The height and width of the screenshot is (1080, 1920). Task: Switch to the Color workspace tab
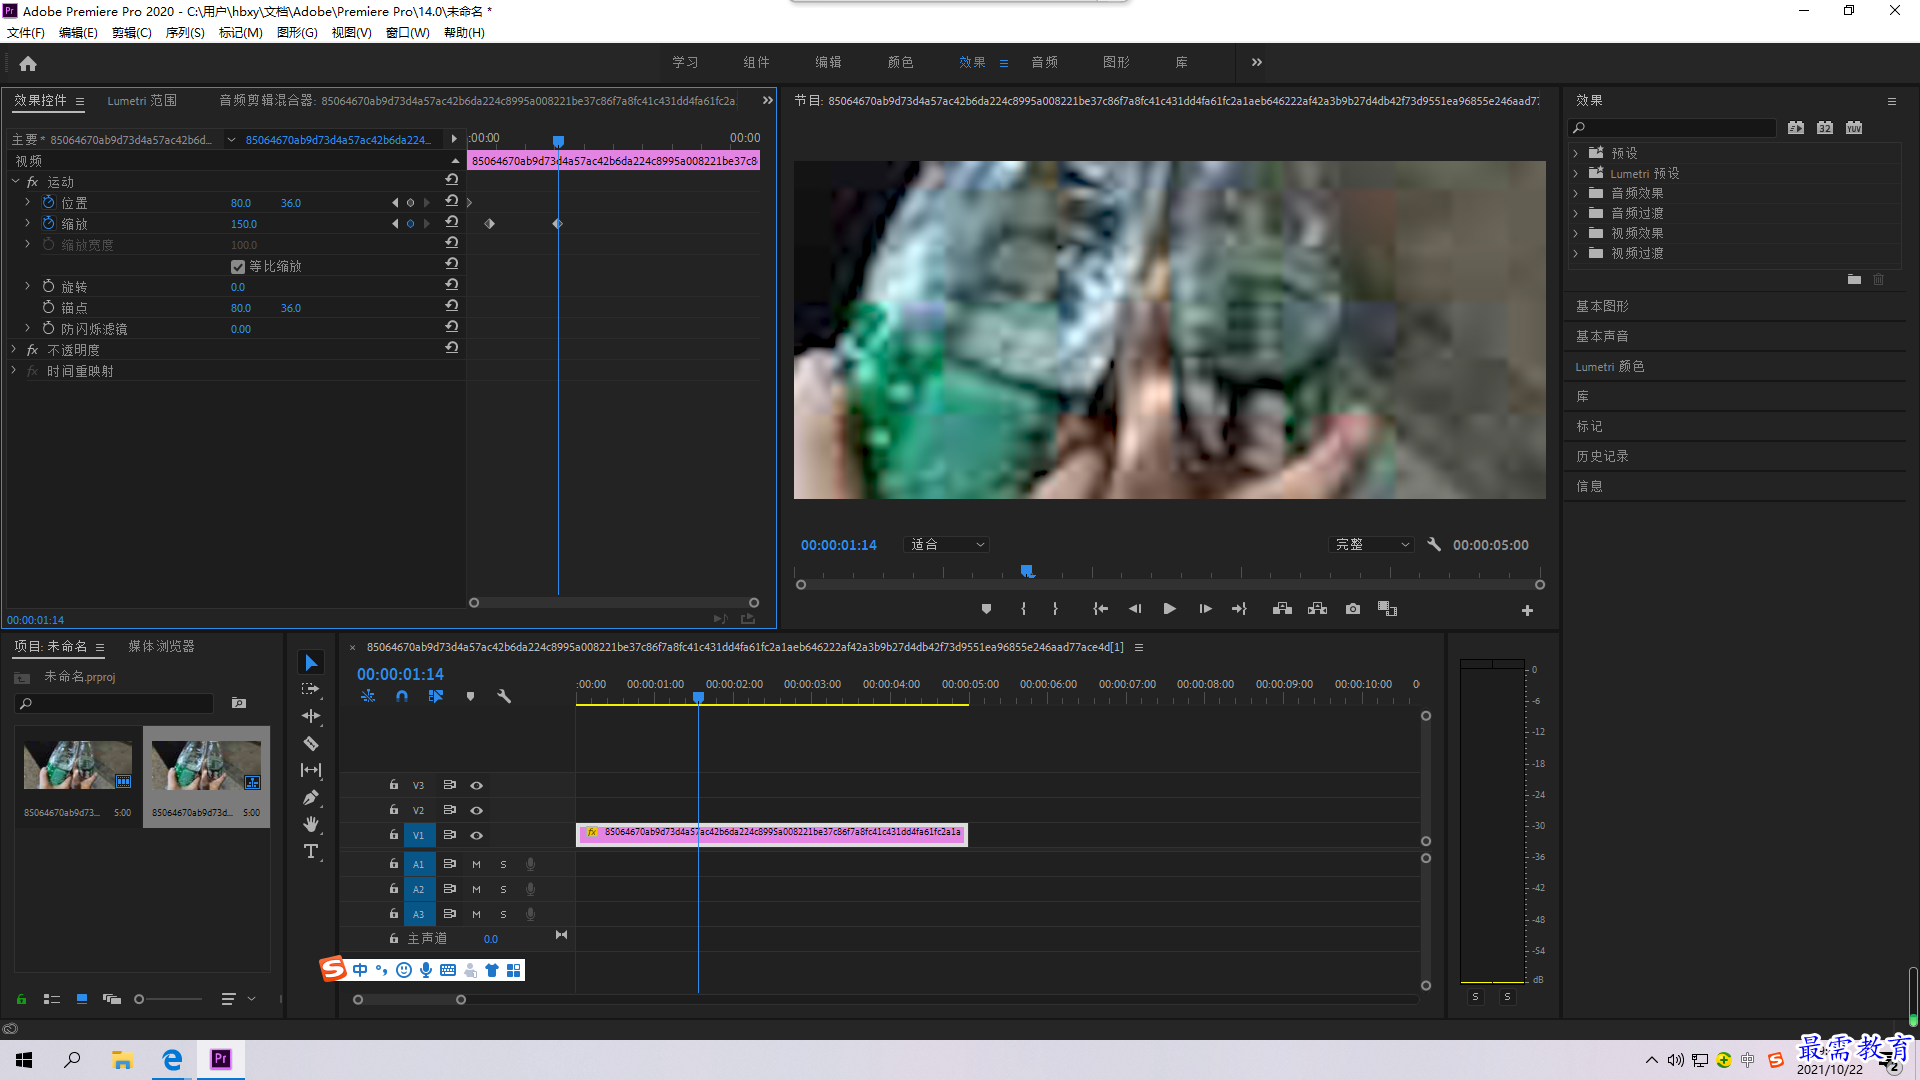(x=900, y=62)
